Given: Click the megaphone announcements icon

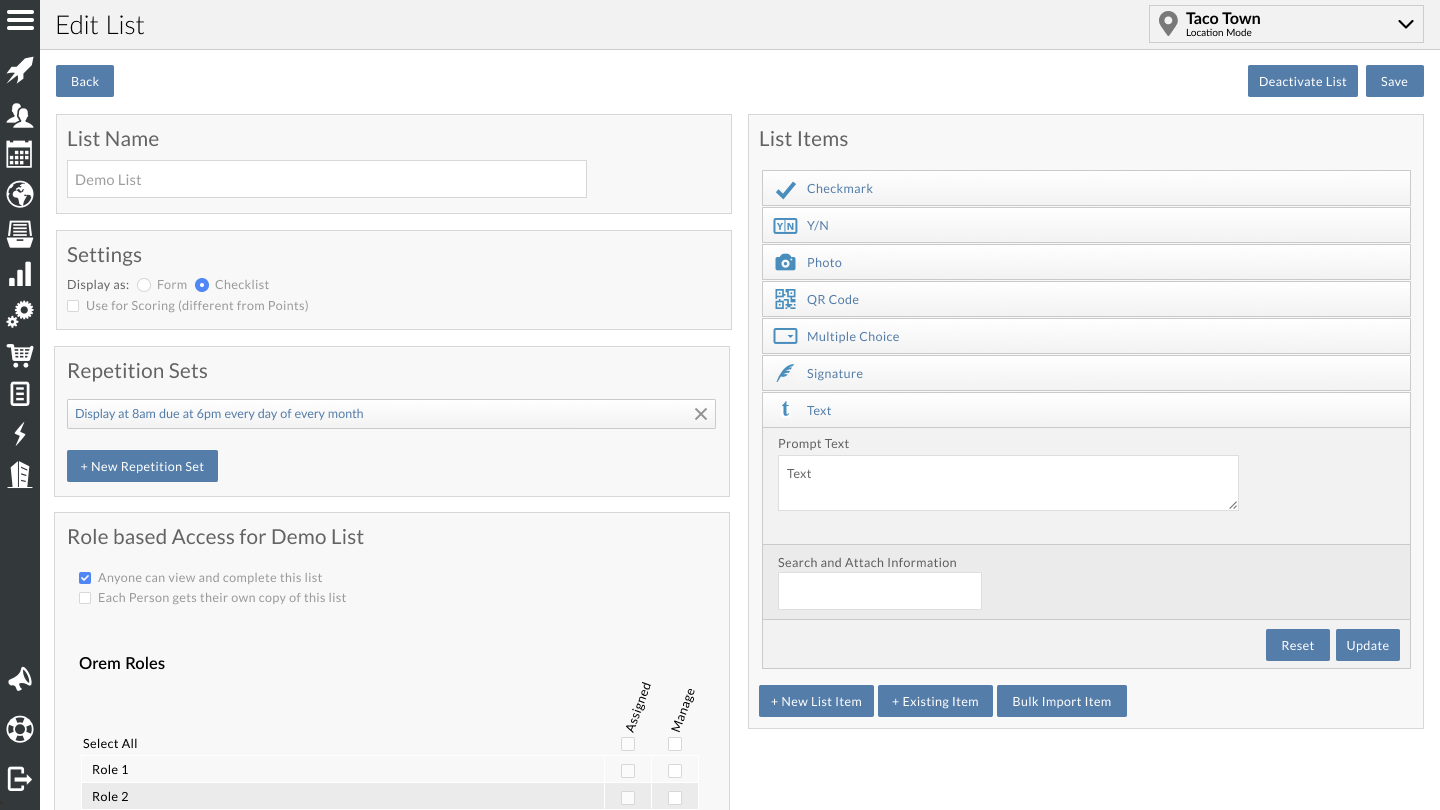Looking at the screenshot, I should pyautogui.click(x=20, y=680).
